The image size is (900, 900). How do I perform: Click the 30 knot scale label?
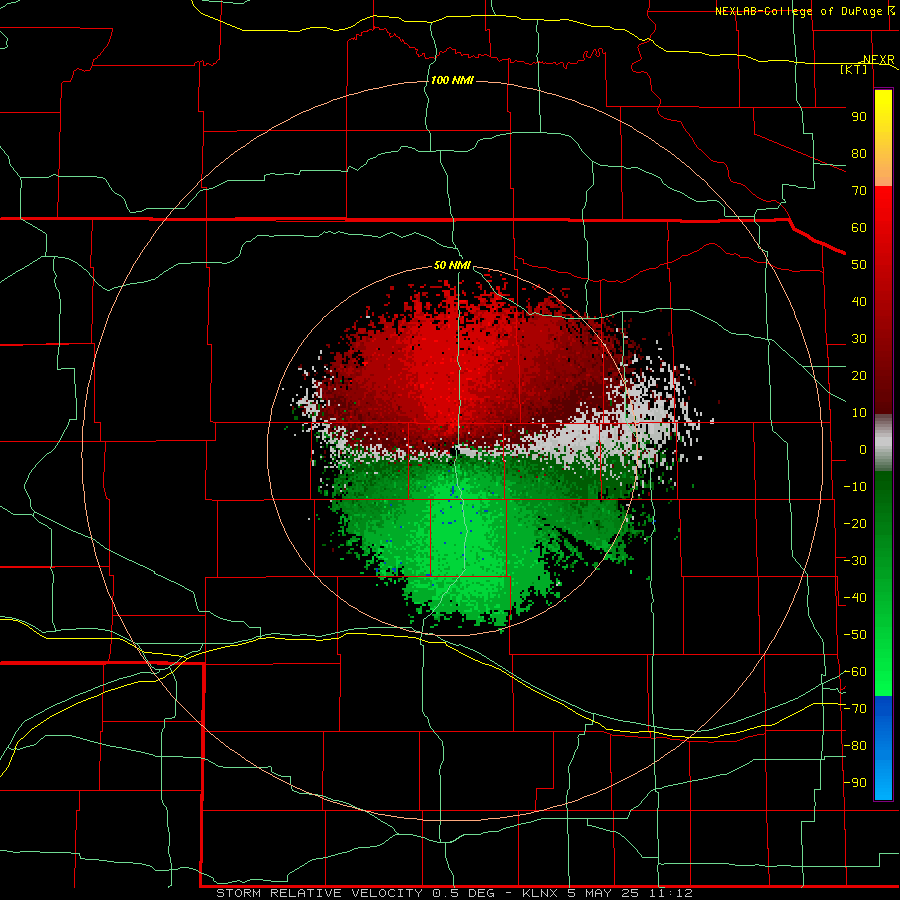point(859,339)
